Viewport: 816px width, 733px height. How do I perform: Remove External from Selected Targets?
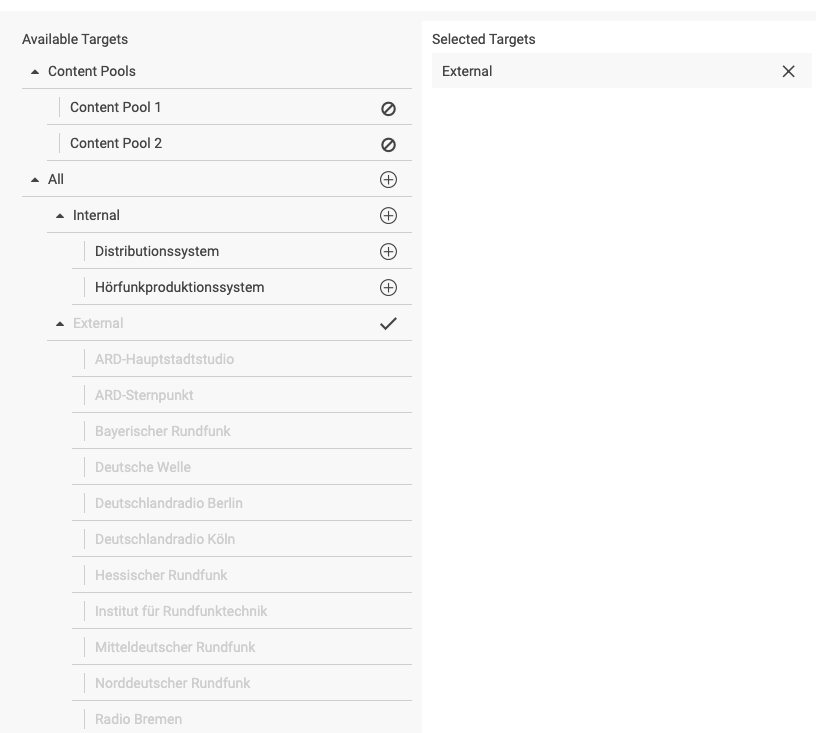[788, 72]
